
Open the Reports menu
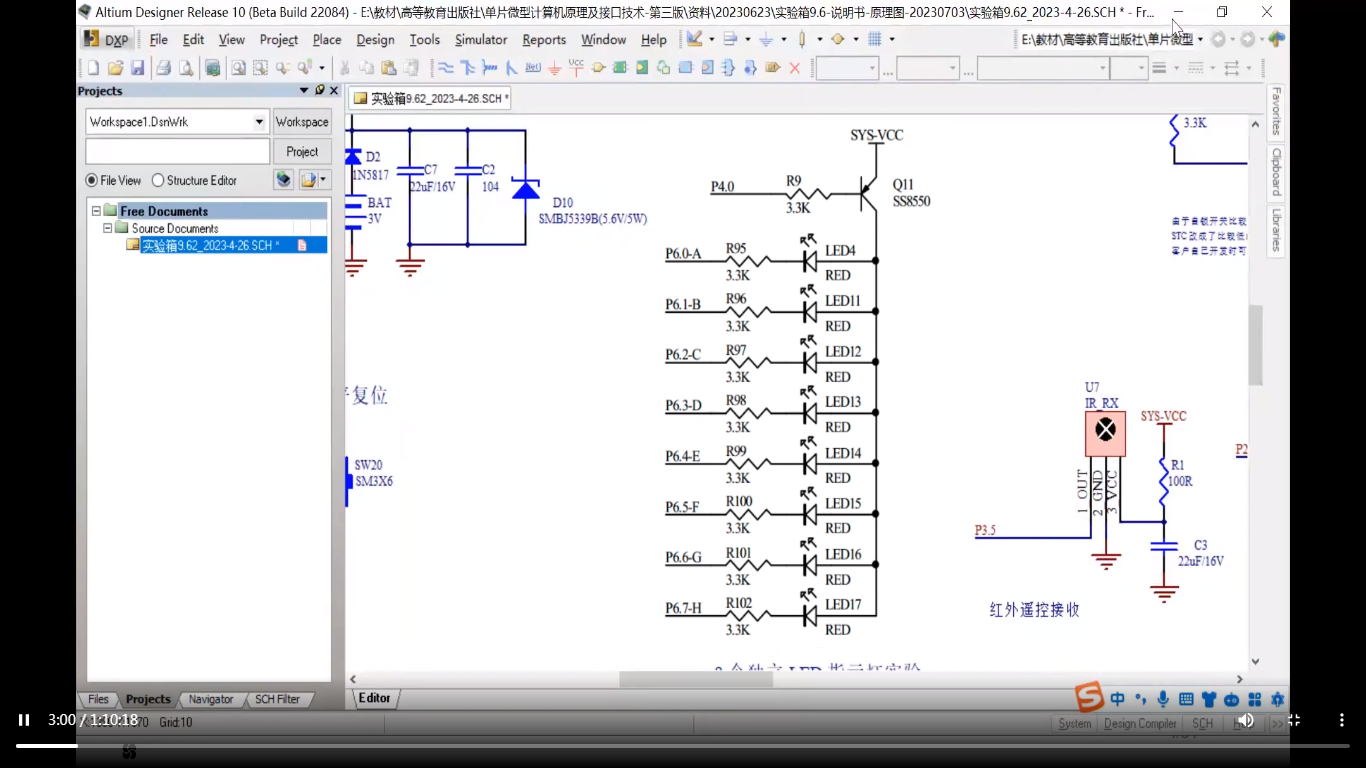pyautogui.click(x=544, y=40)
